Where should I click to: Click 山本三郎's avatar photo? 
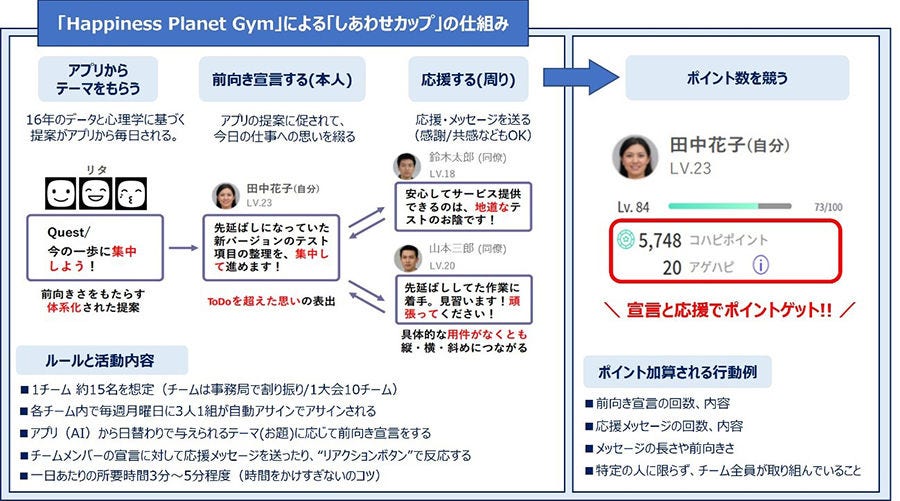click(408, 258)
